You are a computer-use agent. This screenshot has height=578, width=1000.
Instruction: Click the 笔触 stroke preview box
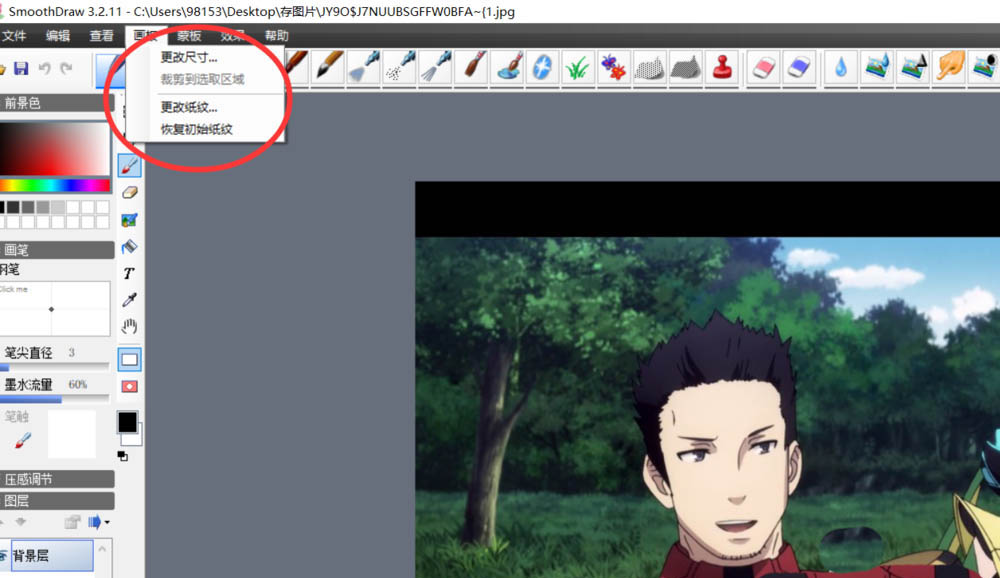coord(71,434)
